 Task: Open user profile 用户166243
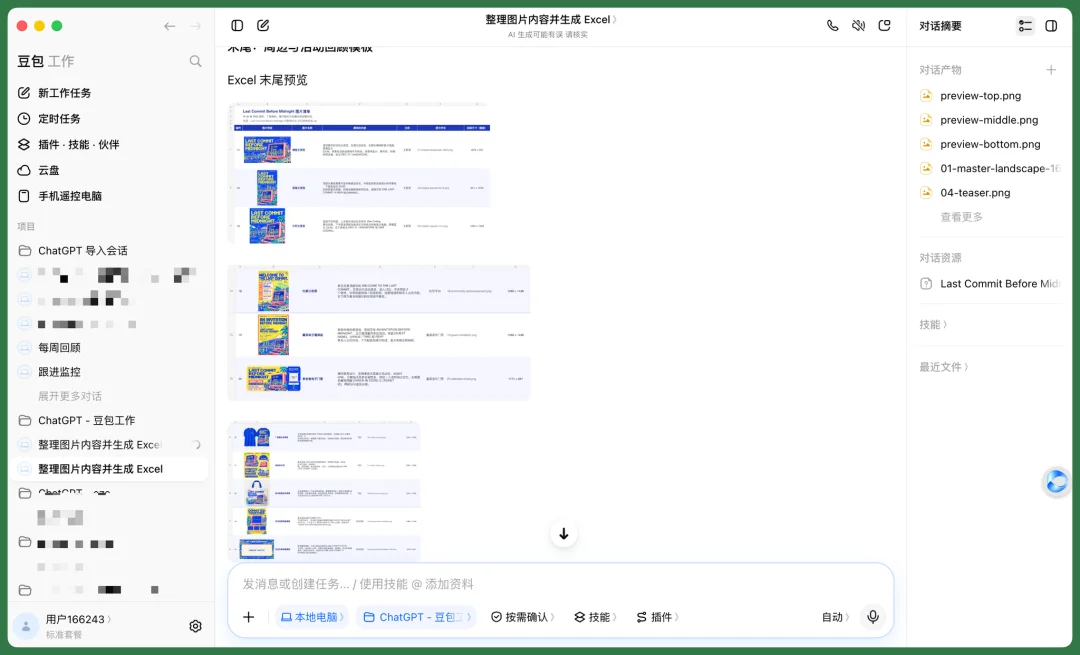(x=78, y=619)
